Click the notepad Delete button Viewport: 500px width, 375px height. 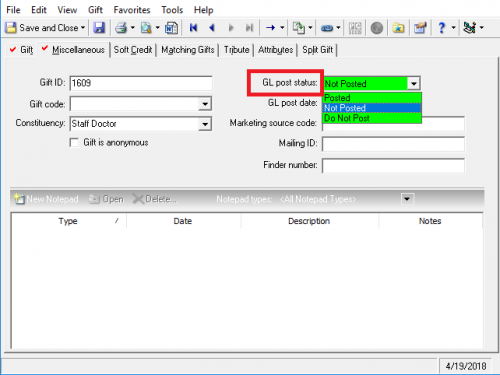point(155,199)
